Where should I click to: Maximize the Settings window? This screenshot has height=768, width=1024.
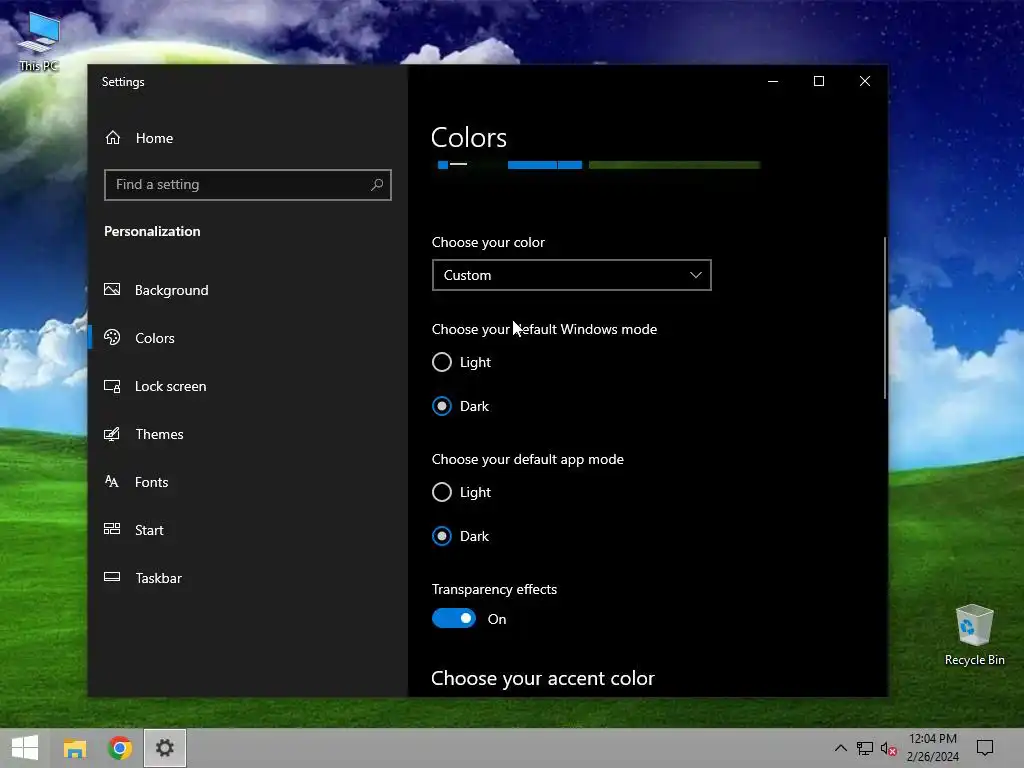tap(819, 81)
